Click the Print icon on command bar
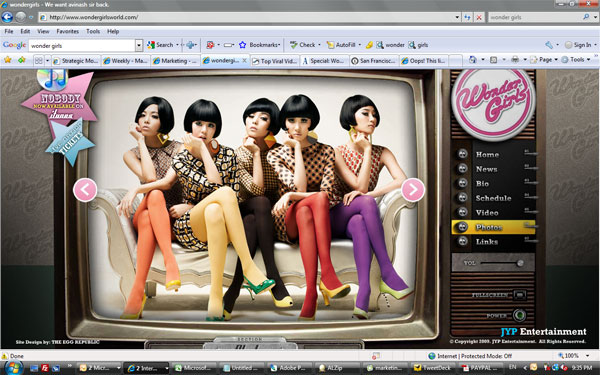 coord(515,60)
